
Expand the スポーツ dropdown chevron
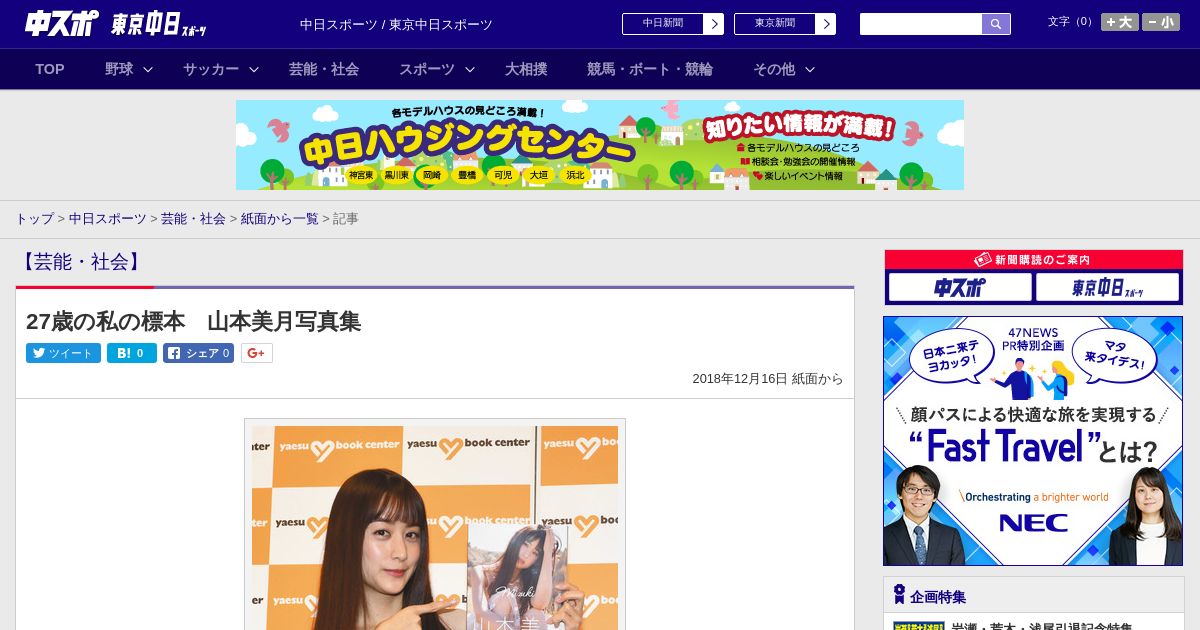[x=470, y=69]
